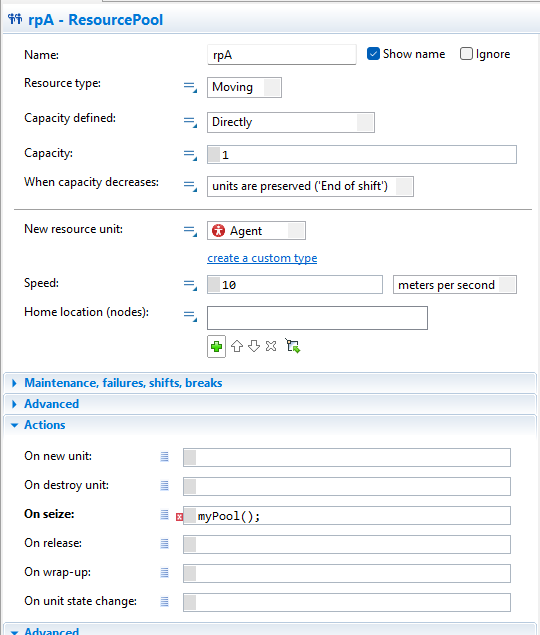The height and width of the screenshot is (635, 540).
Task: Open the meters per second units dropdown
Action: 455,285
